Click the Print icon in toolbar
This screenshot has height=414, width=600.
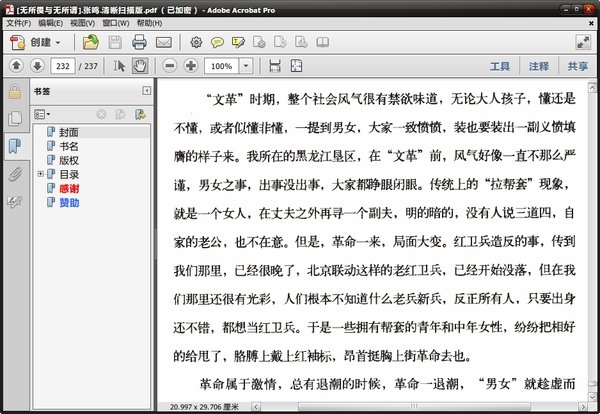[x=139, y=42]
